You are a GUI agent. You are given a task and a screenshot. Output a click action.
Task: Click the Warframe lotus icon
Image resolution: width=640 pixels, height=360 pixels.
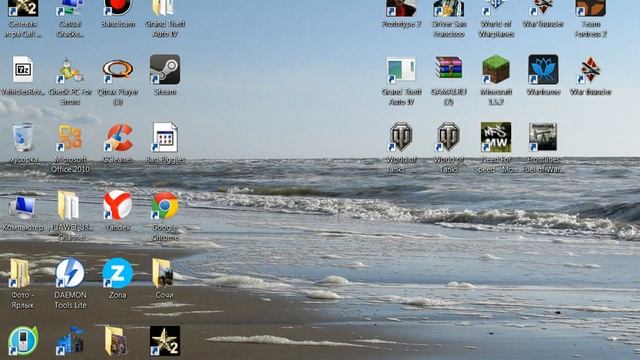543,69
